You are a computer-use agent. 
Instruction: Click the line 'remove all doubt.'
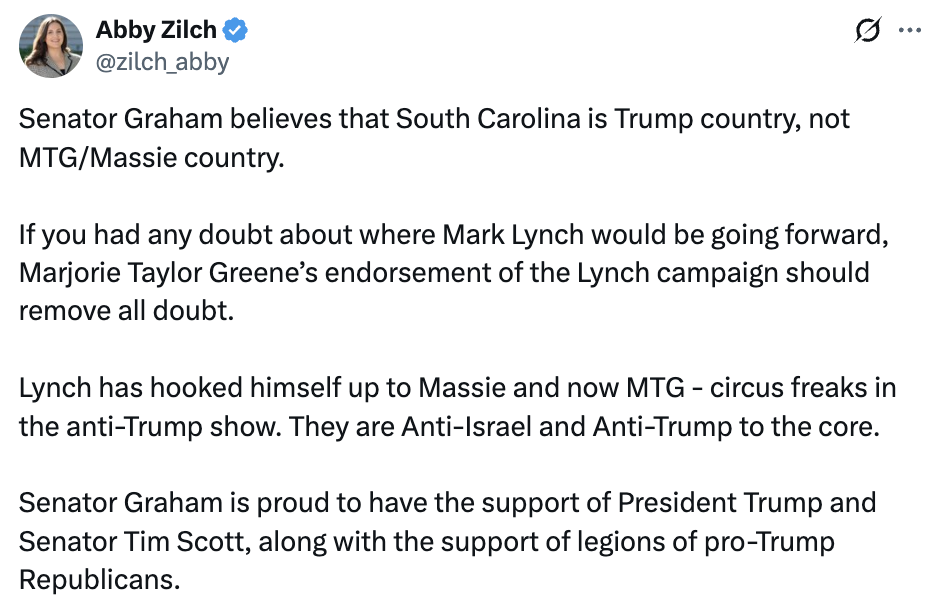(x=126, y=311)
